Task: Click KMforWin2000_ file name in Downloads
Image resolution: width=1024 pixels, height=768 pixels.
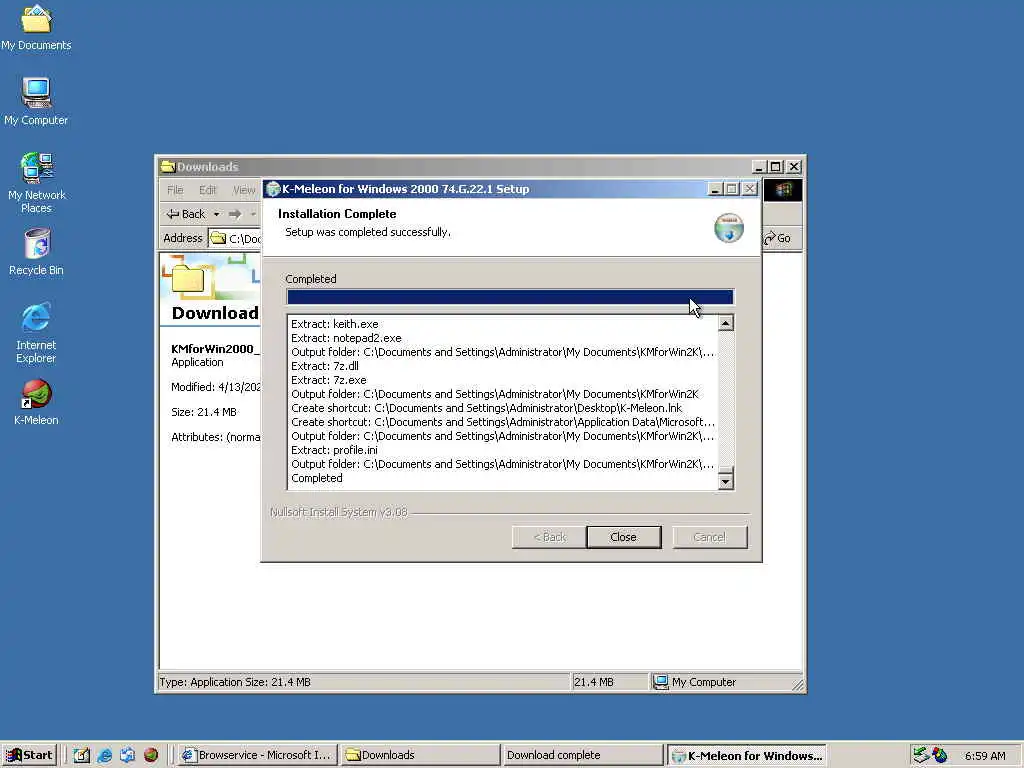Action: coord(215,349)
